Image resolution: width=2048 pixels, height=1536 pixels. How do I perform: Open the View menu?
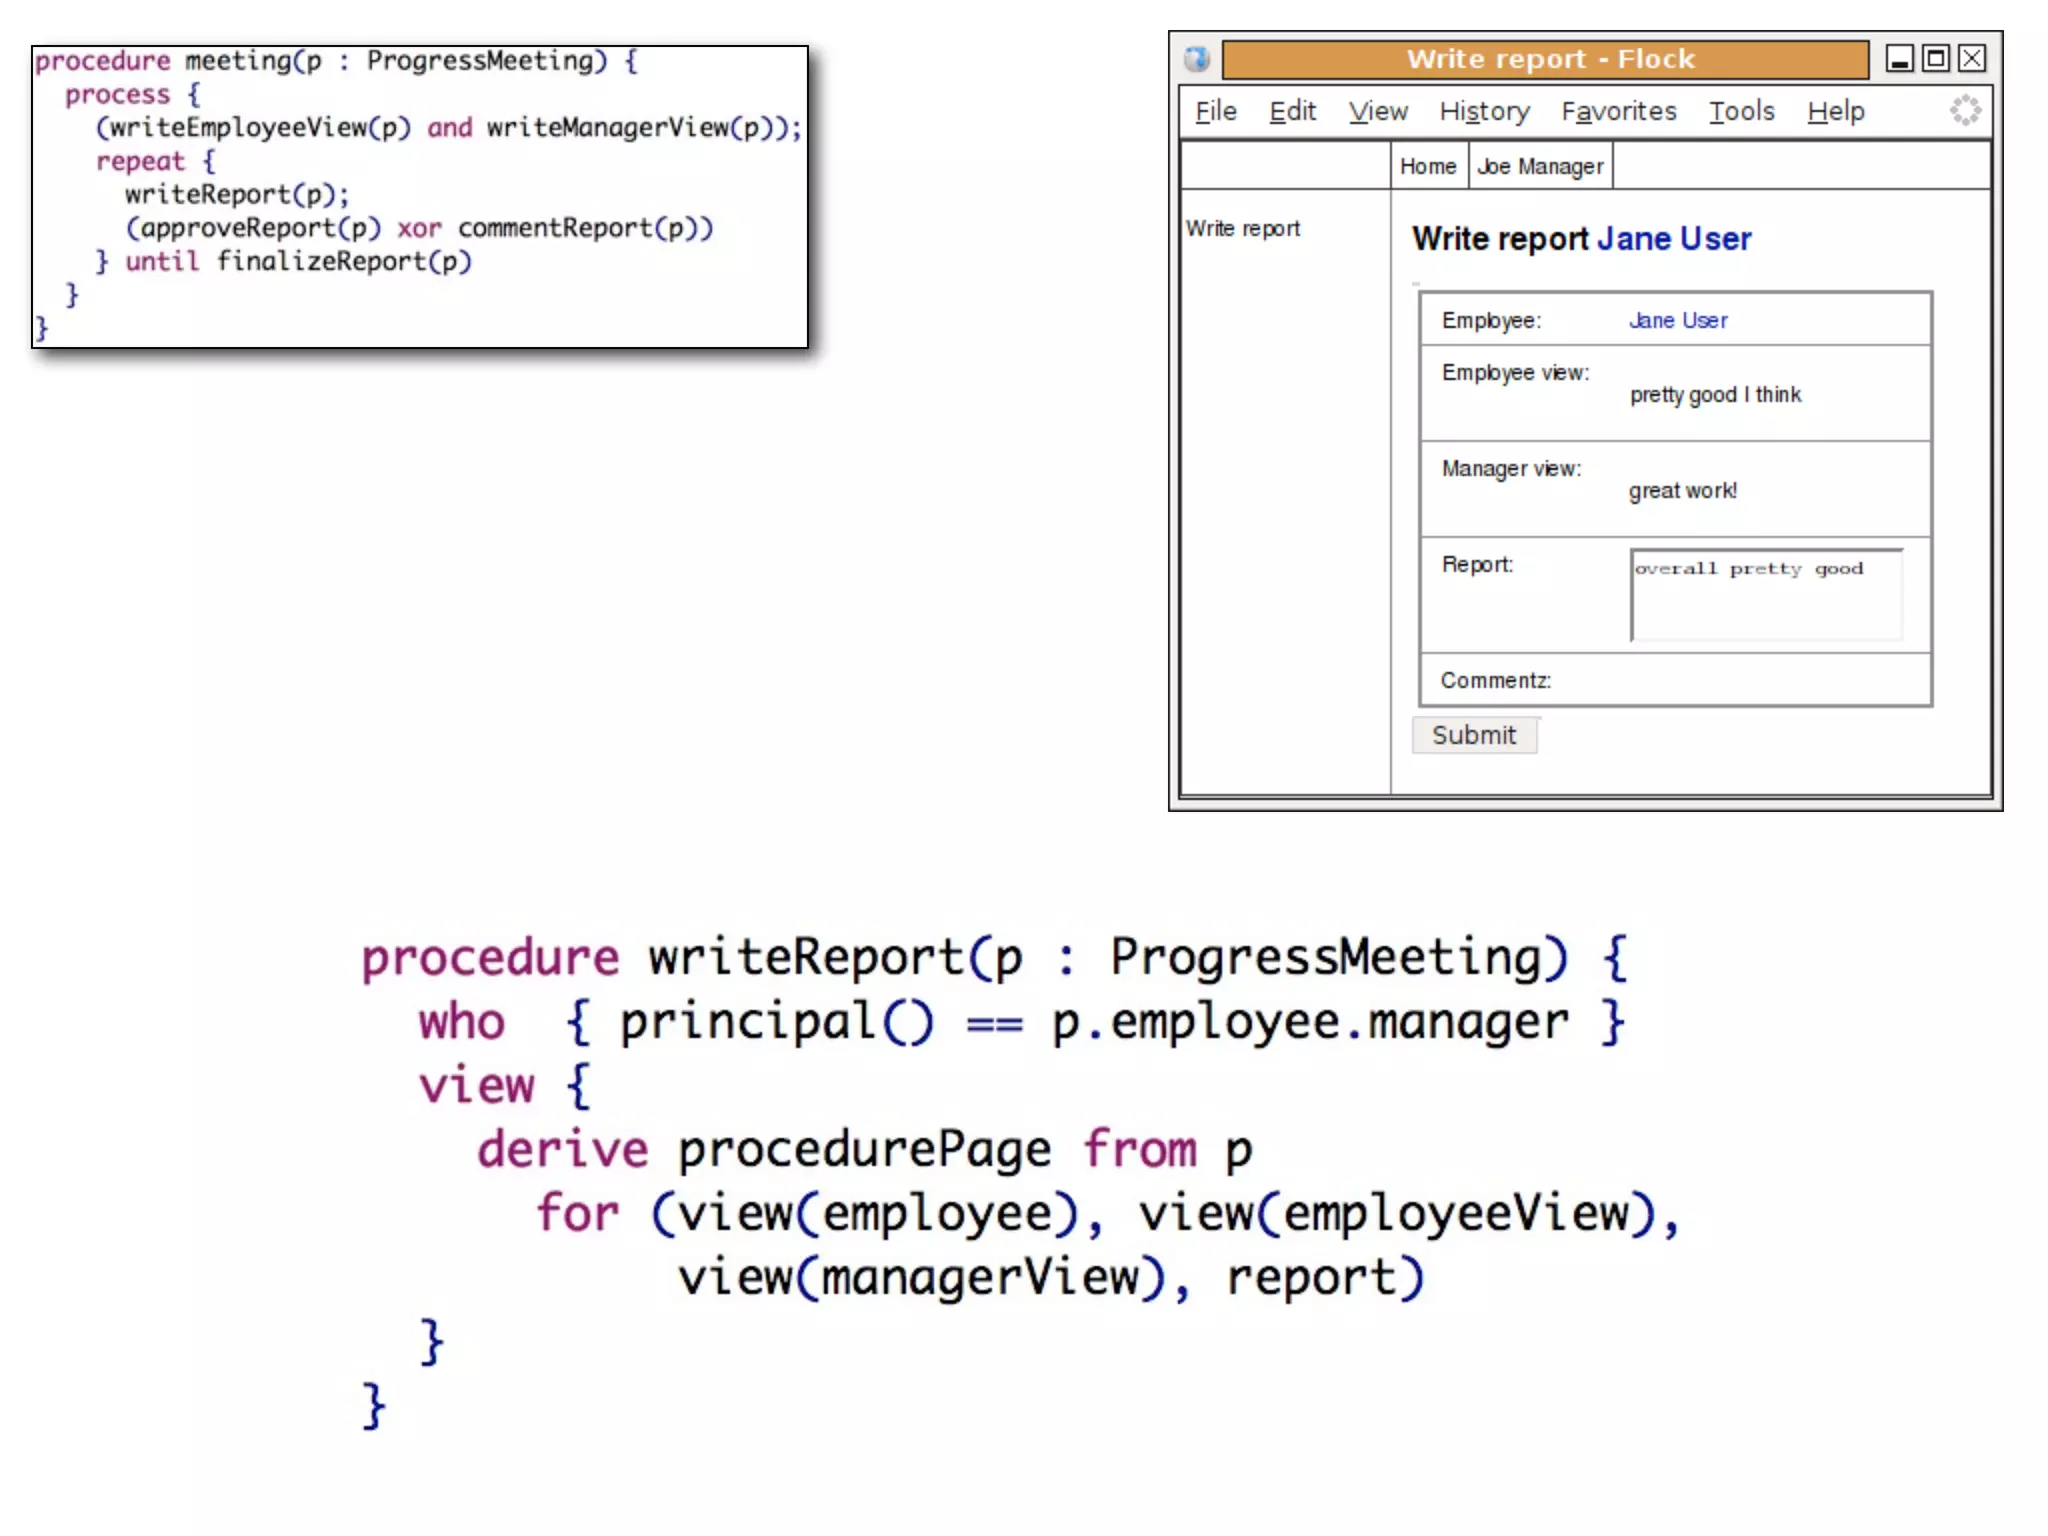[1377, 111]
